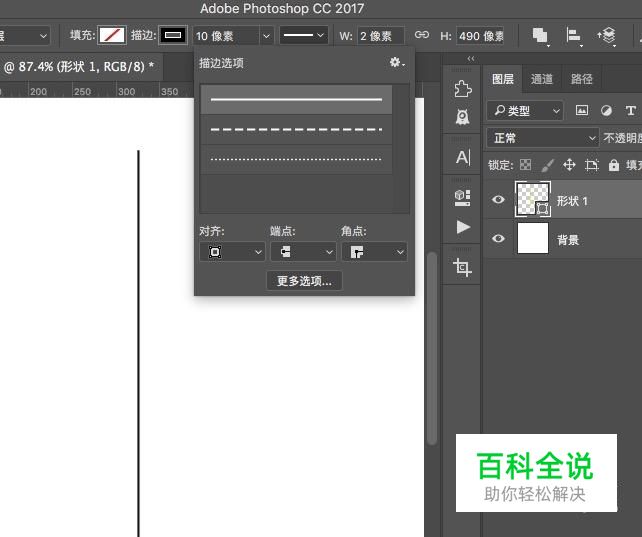Expand the collapsed panel dock arrows
The width and height of the screenshot is (642, 537).
point(471,59)
